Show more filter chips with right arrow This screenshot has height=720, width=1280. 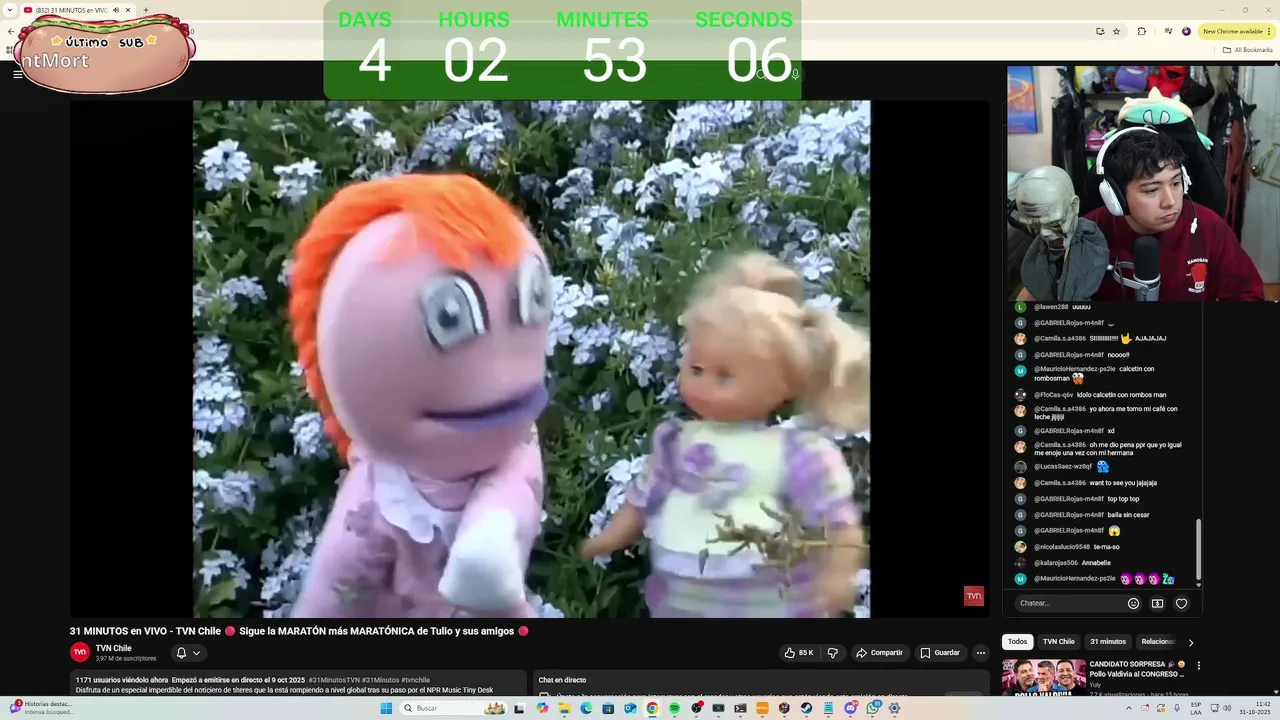1190,642
